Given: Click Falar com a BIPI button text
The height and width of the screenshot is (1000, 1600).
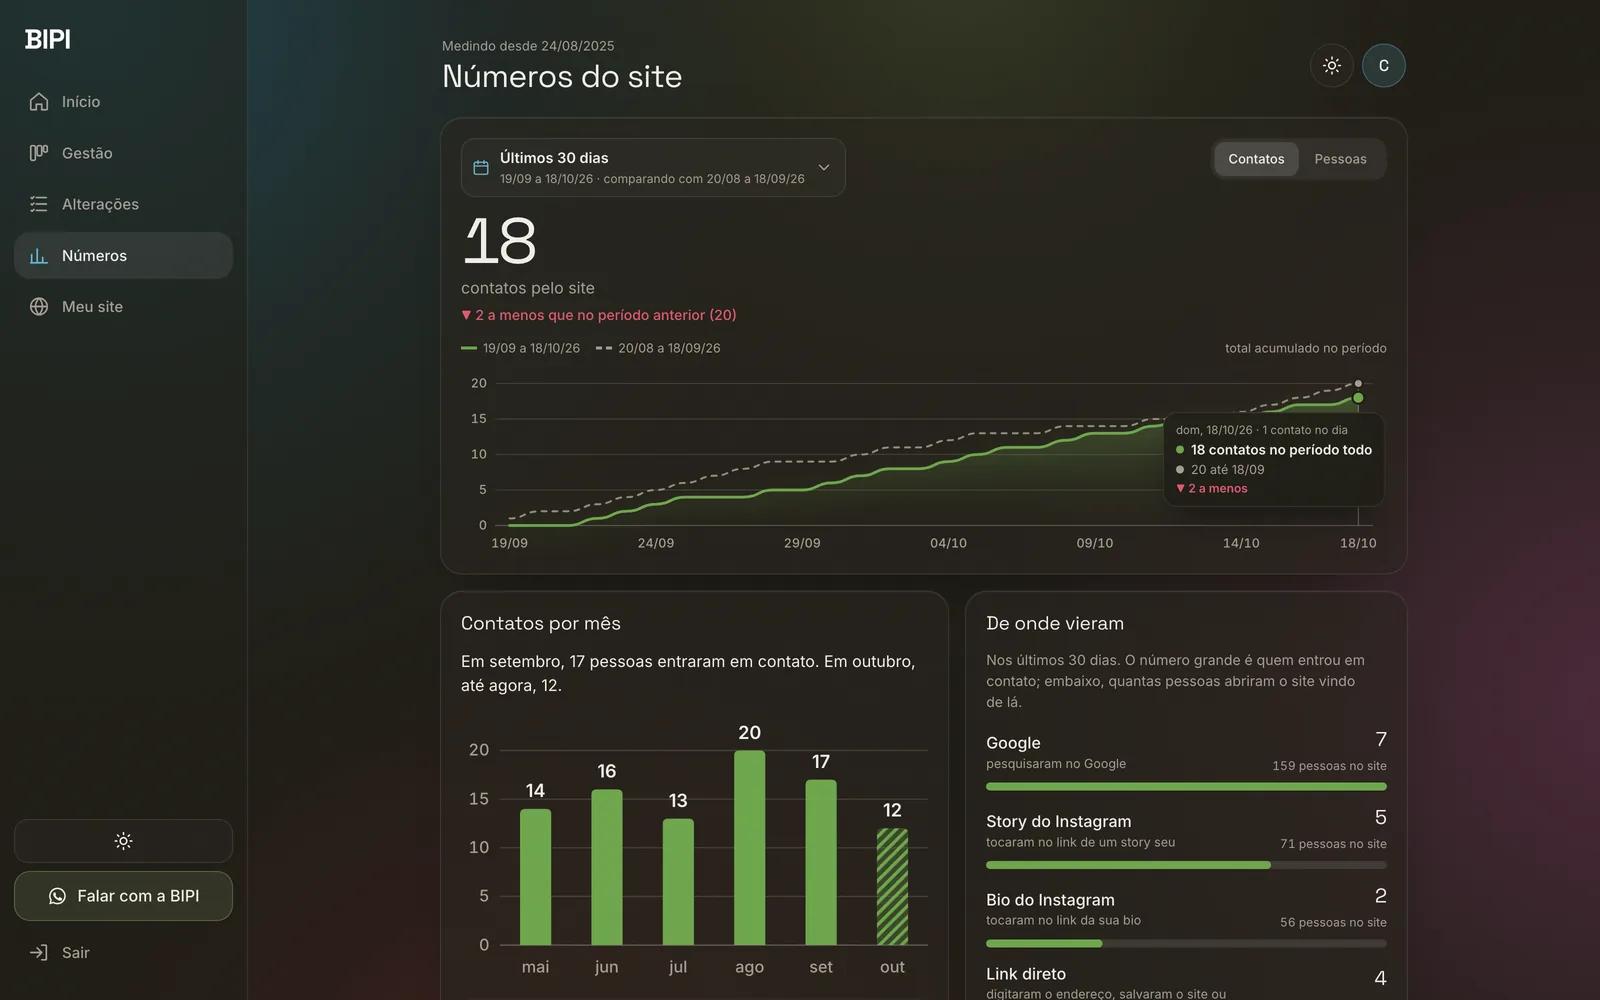Looking at the screenshot, I should point(138,896).
